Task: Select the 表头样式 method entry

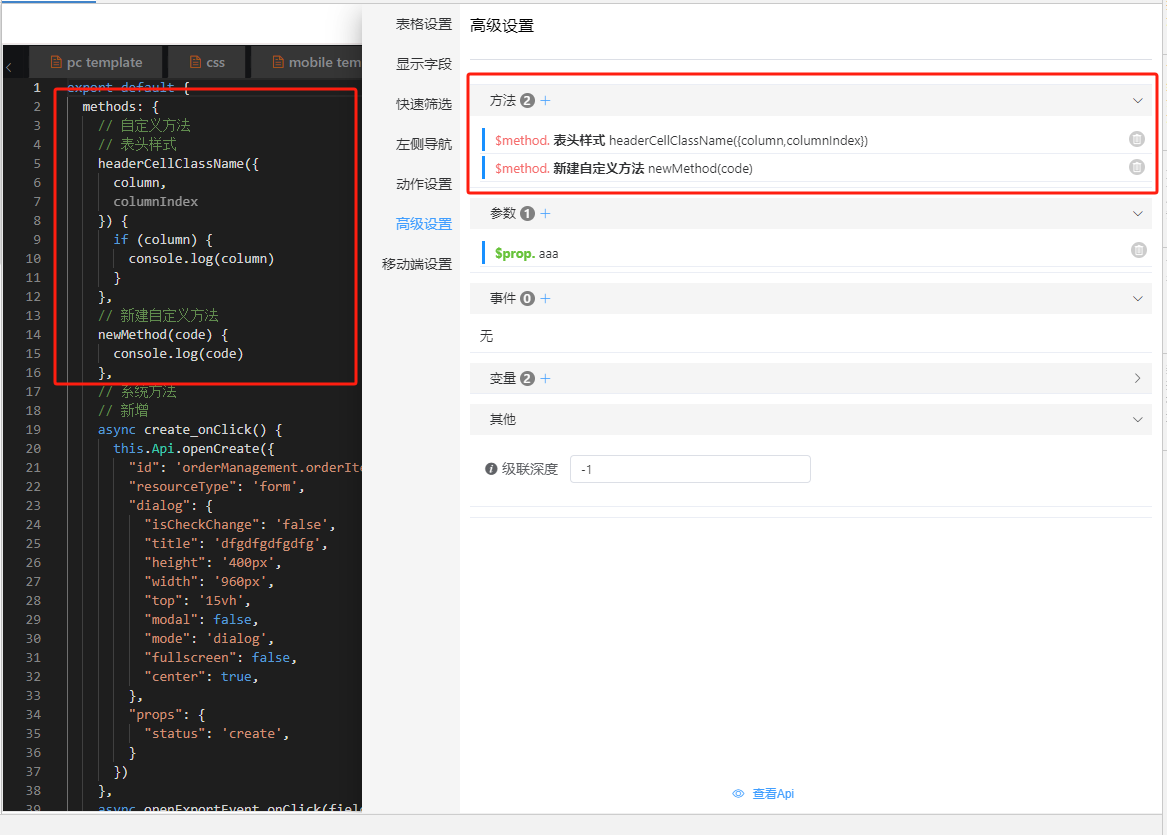Action: (x=680, y=140)
